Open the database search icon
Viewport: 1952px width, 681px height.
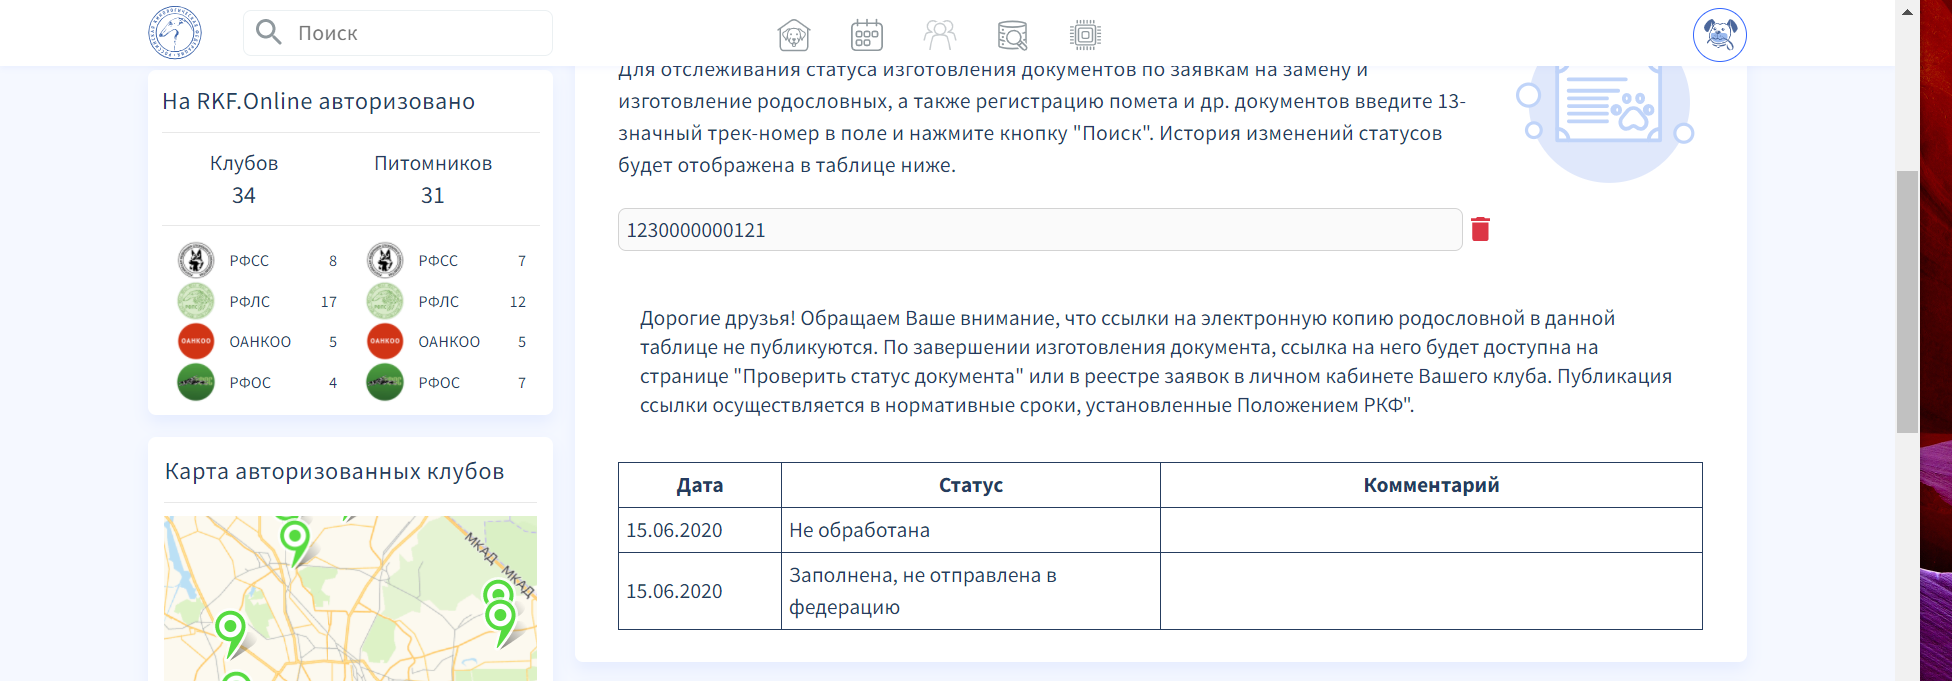click(1012, 35)
